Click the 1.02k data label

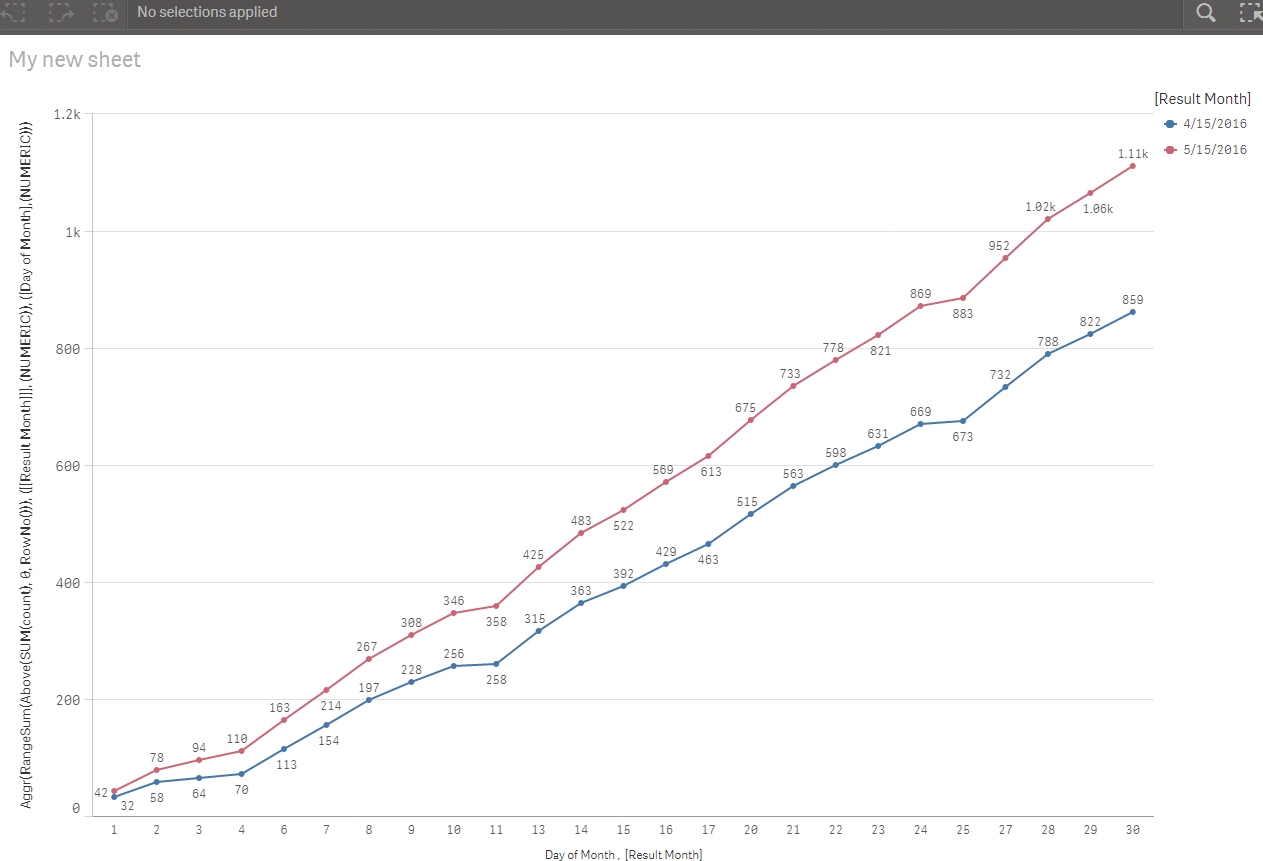[1040, 207]
